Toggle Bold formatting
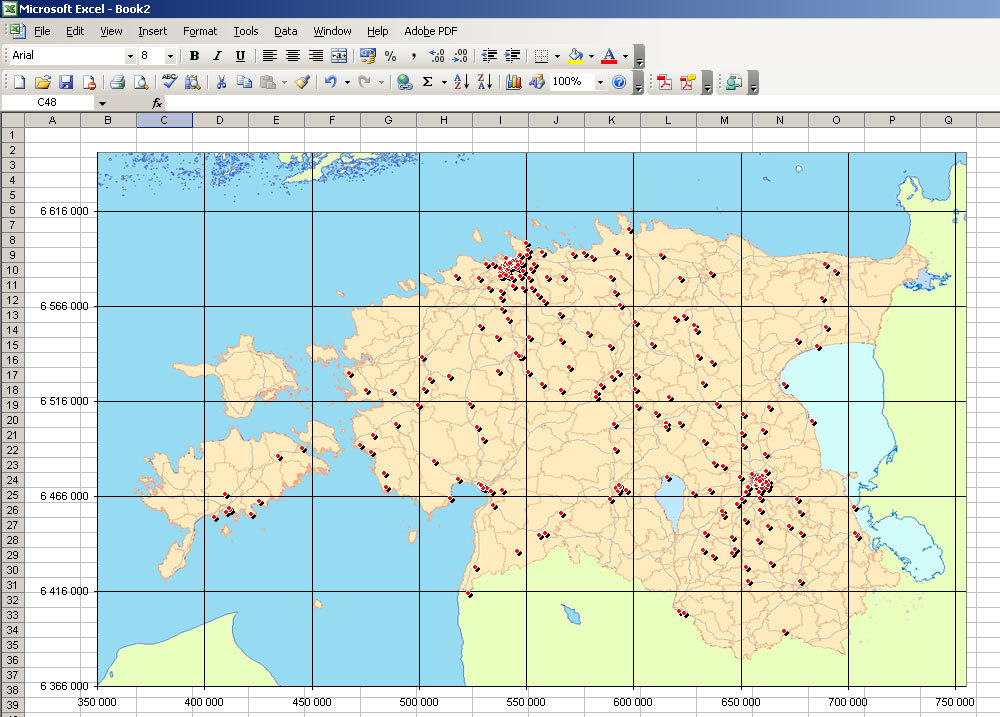Screen dimensions: 1000x717 click(194, 56)
